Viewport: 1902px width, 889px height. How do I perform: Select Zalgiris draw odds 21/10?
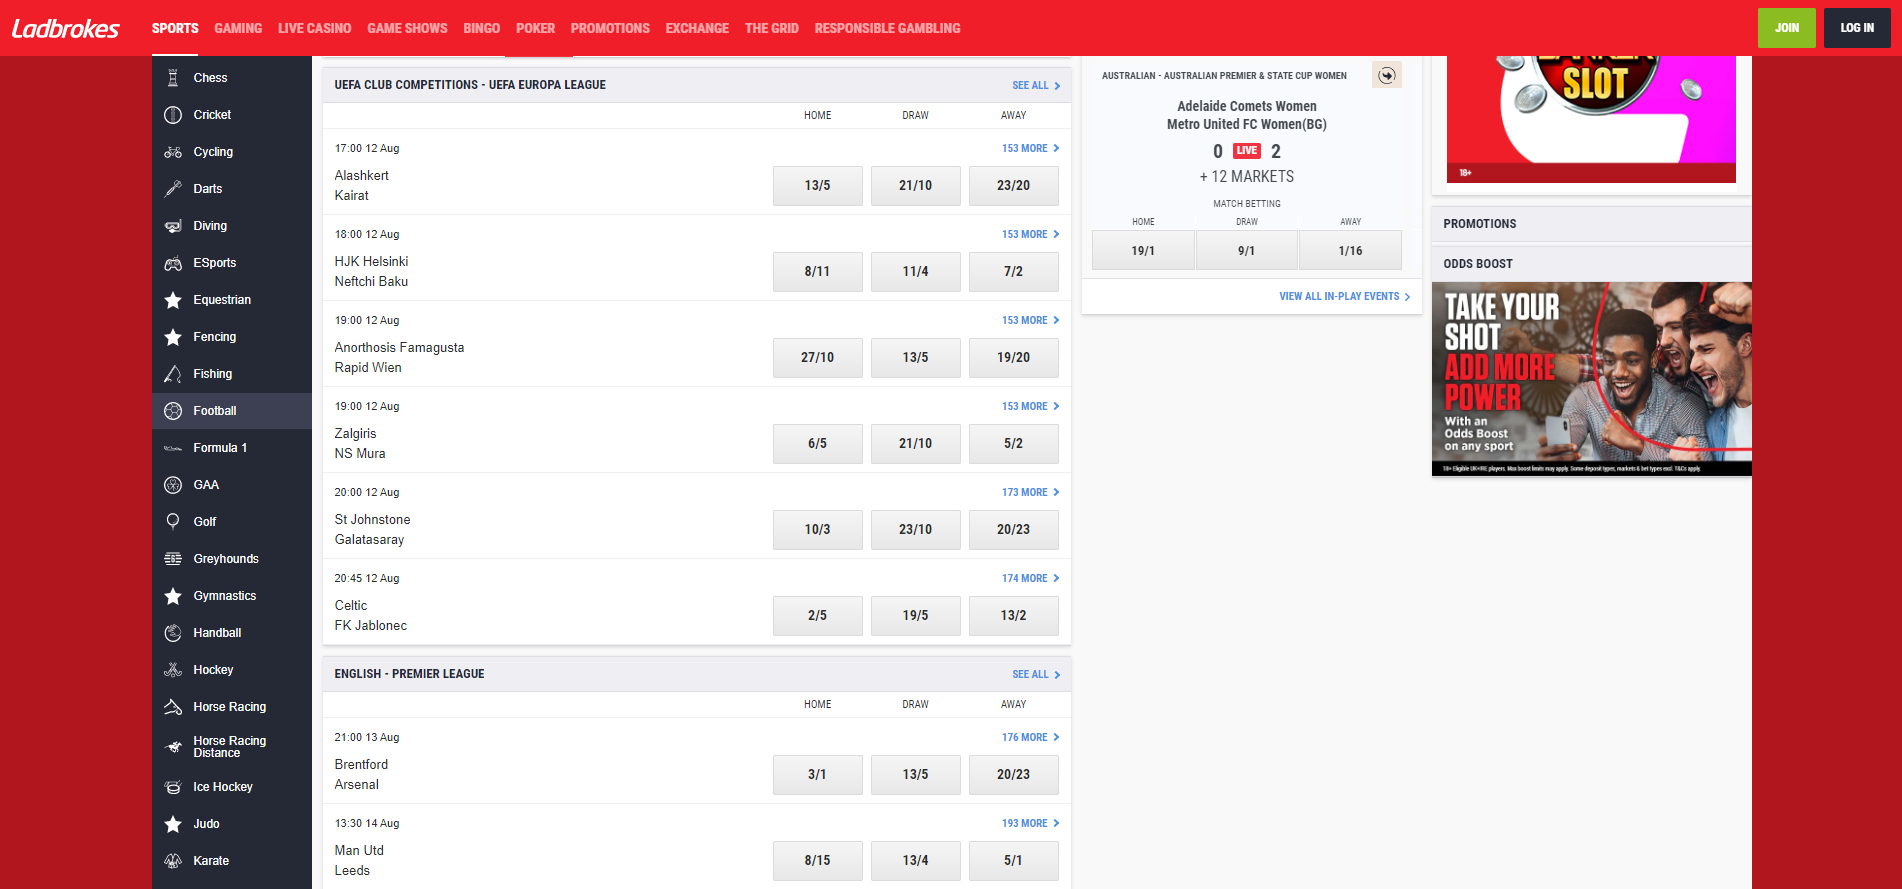915,444
